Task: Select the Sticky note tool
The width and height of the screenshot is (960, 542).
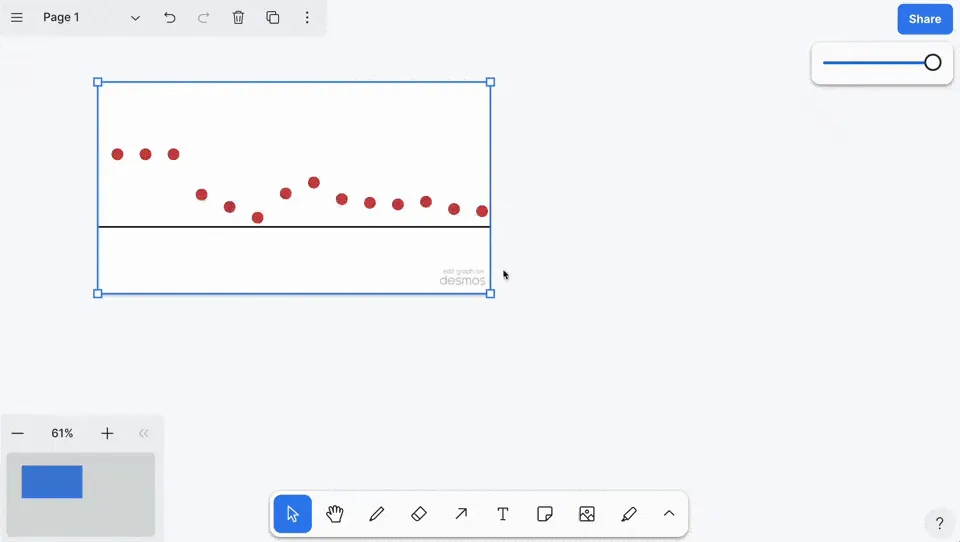Action: tap(545, 514)
